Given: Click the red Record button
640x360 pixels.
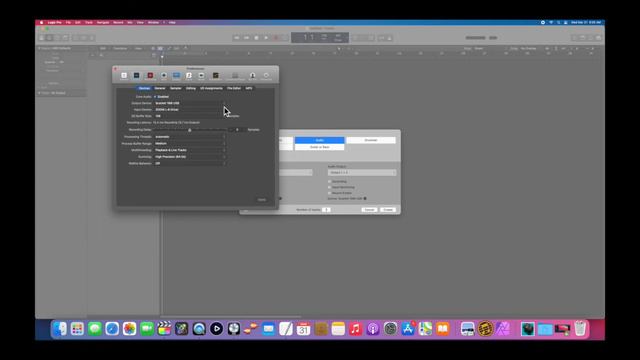Looking at the screenshot, I should pos(276,38).
